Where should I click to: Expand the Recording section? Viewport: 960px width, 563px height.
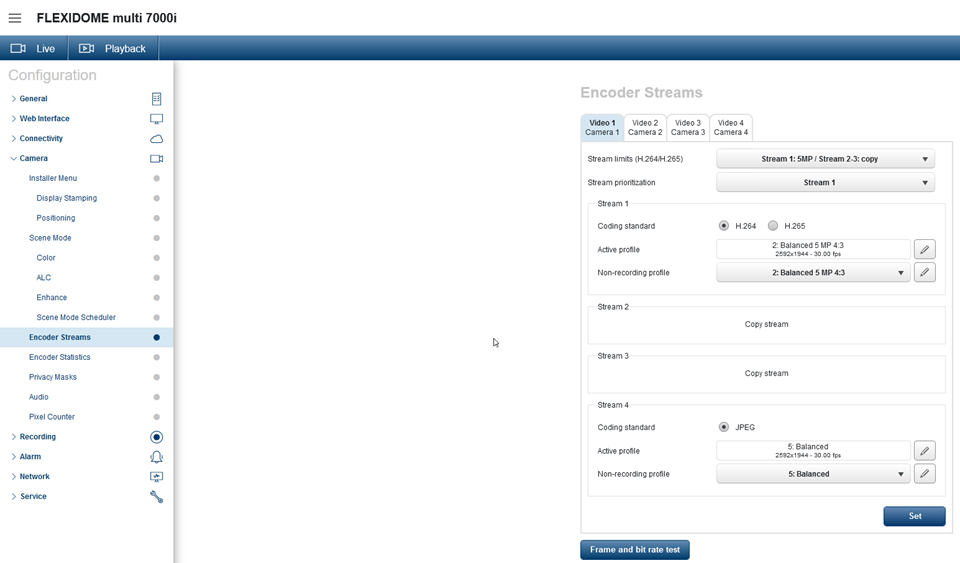point(13,437)
